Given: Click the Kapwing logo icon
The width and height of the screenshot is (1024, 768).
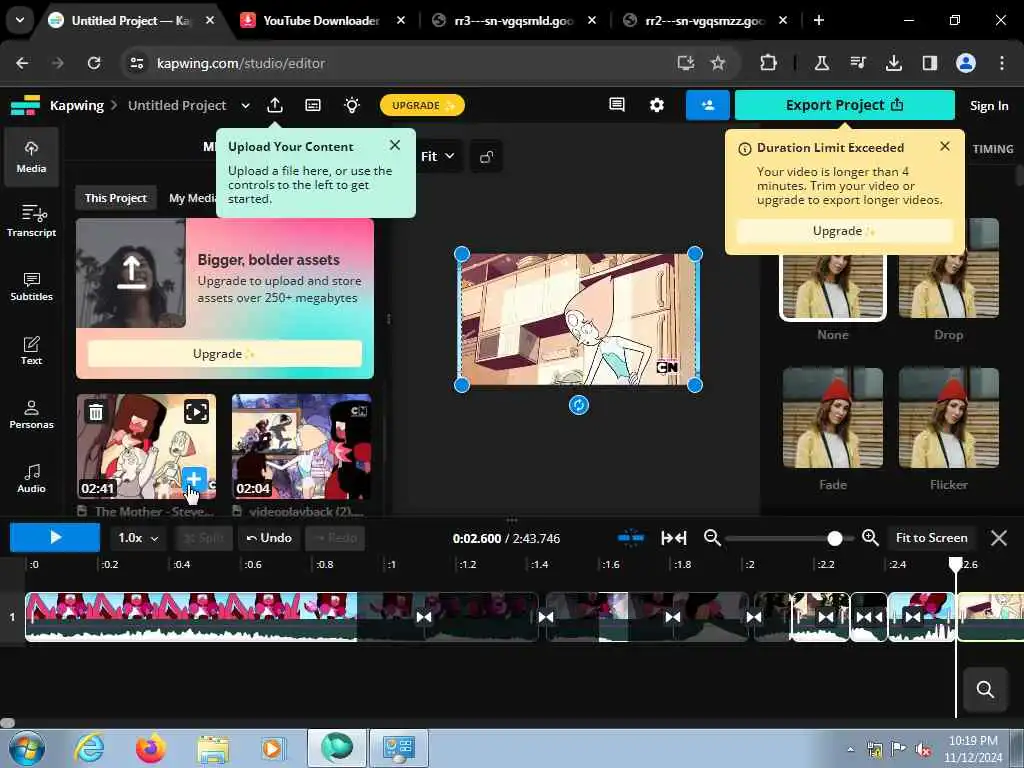Looking at the screenshot, I should [x=25, y=105].
